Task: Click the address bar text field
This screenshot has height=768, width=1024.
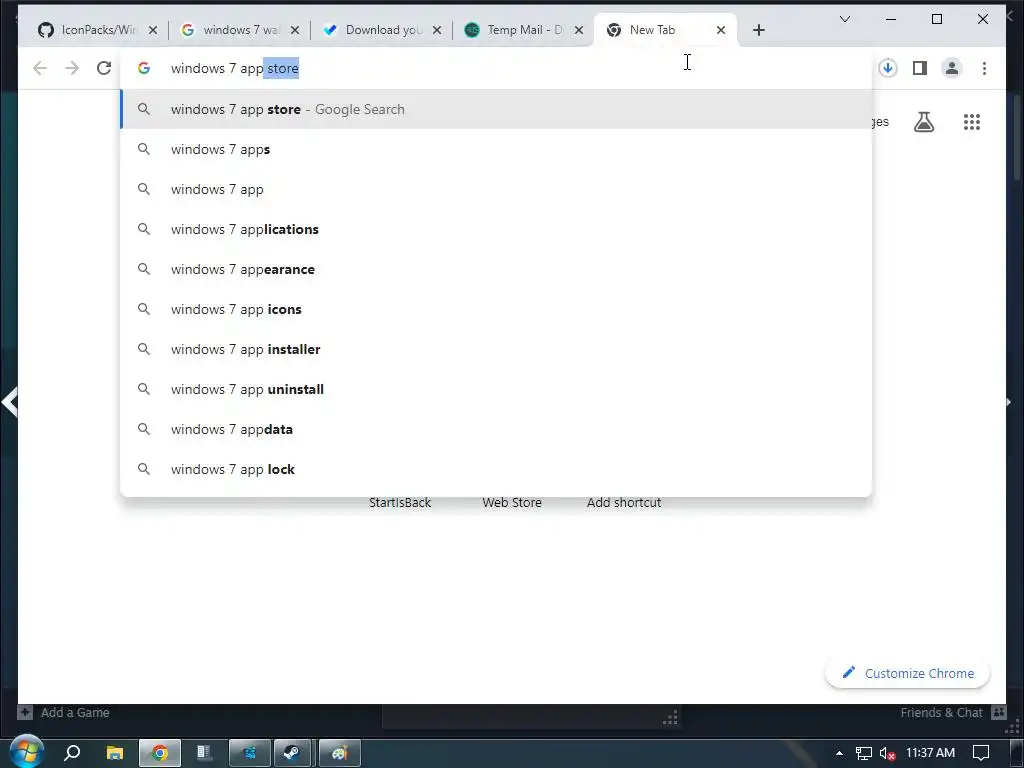Action: click(496, 68)
